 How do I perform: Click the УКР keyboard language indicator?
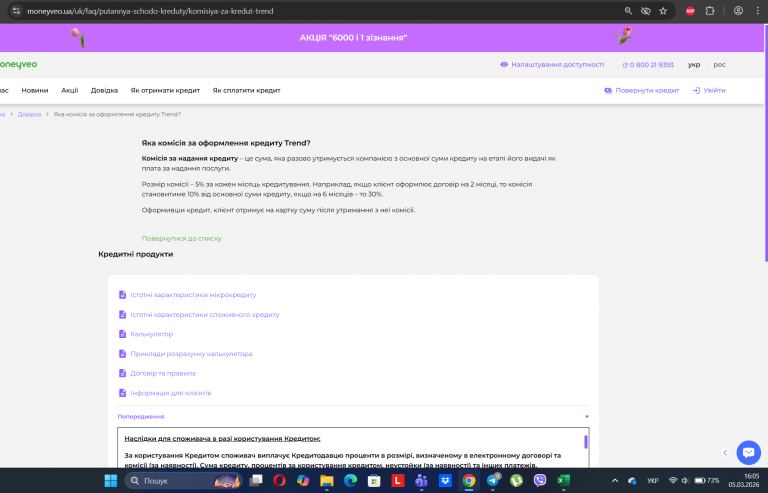[652, 481]
